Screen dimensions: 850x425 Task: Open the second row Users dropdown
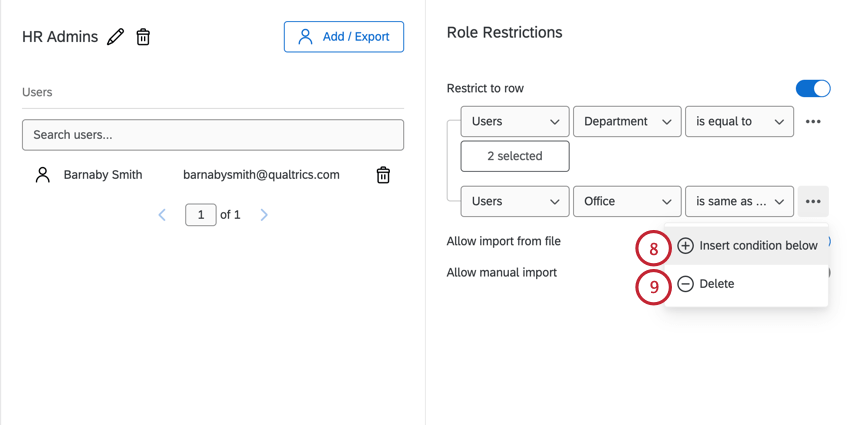click(x=514, y=201)
